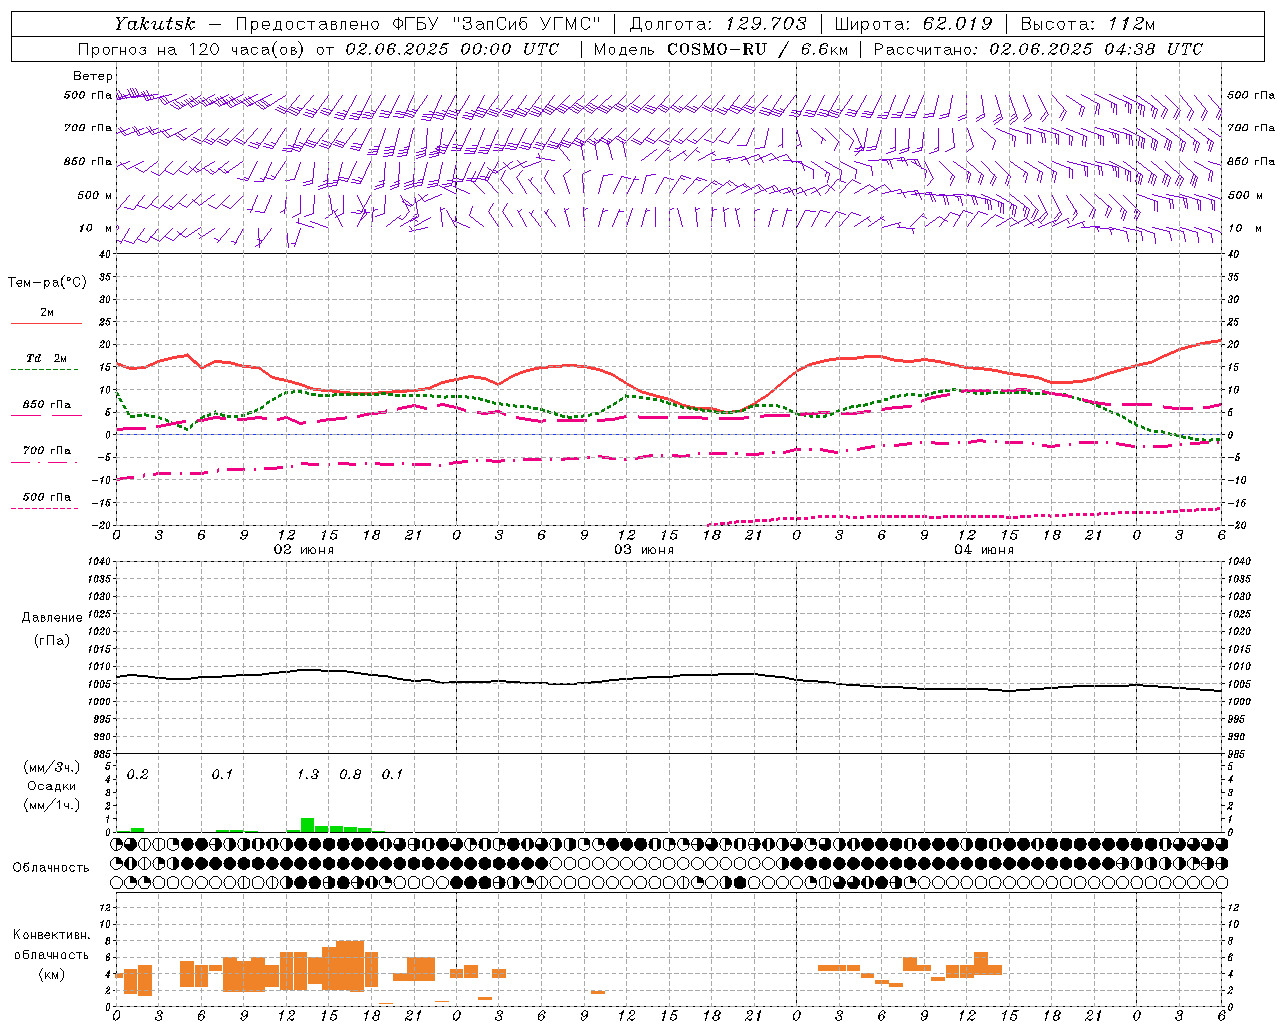Click the black surface pressure curve
The image size is (1280, 1024).
point(669,679)
